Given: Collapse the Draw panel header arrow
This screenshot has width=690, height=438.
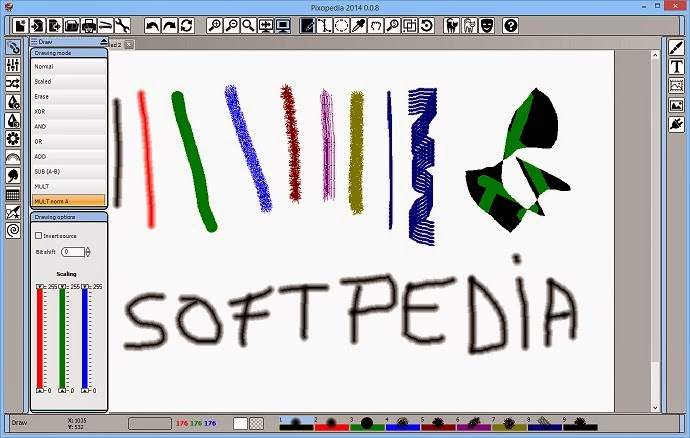Looking at the screenshot, I should (104, 41).
